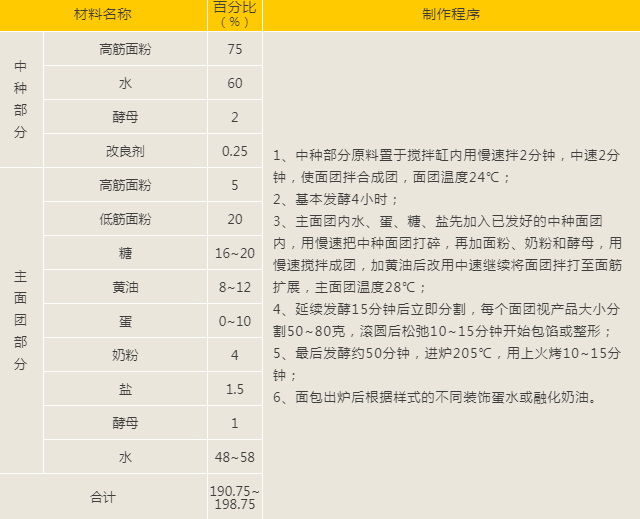
Task: Click the 蛋 ingredient cell
Action: click(125, 322)
